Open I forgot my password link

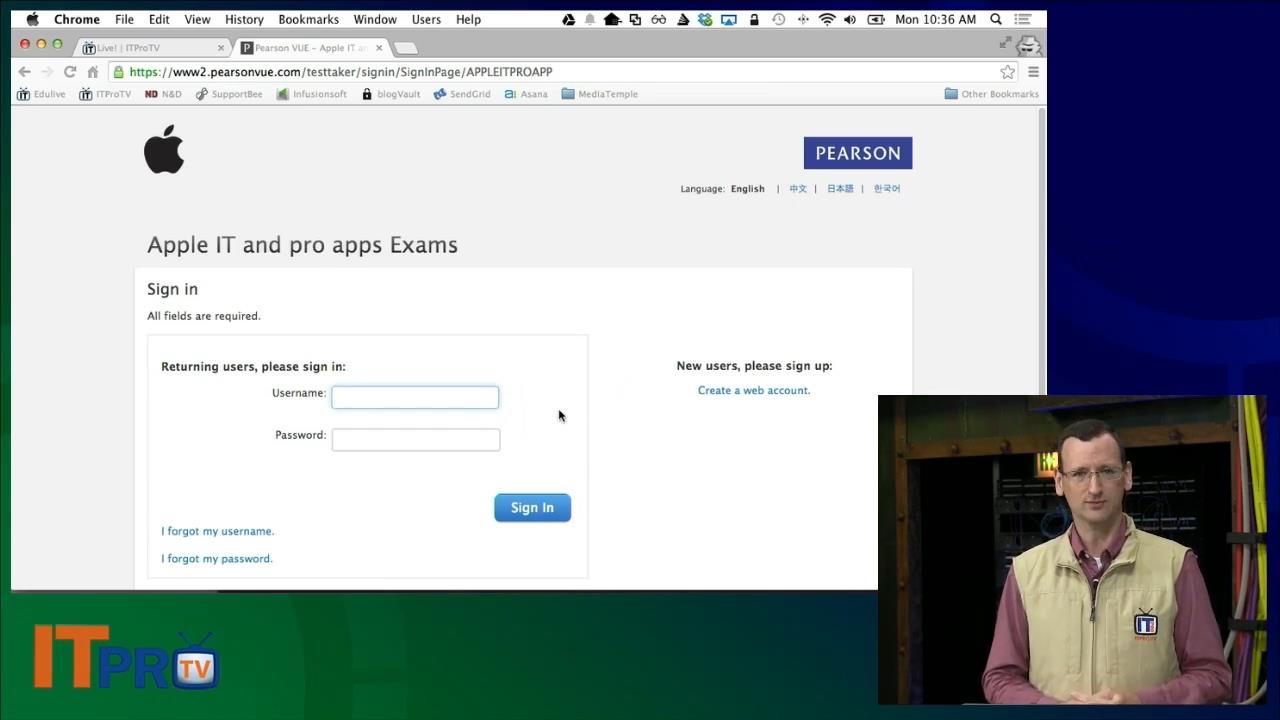[216, 559]
